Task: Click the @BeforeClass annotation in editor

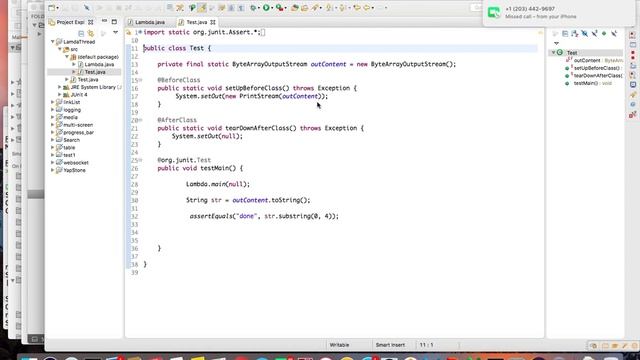Action: click(179, 80)
